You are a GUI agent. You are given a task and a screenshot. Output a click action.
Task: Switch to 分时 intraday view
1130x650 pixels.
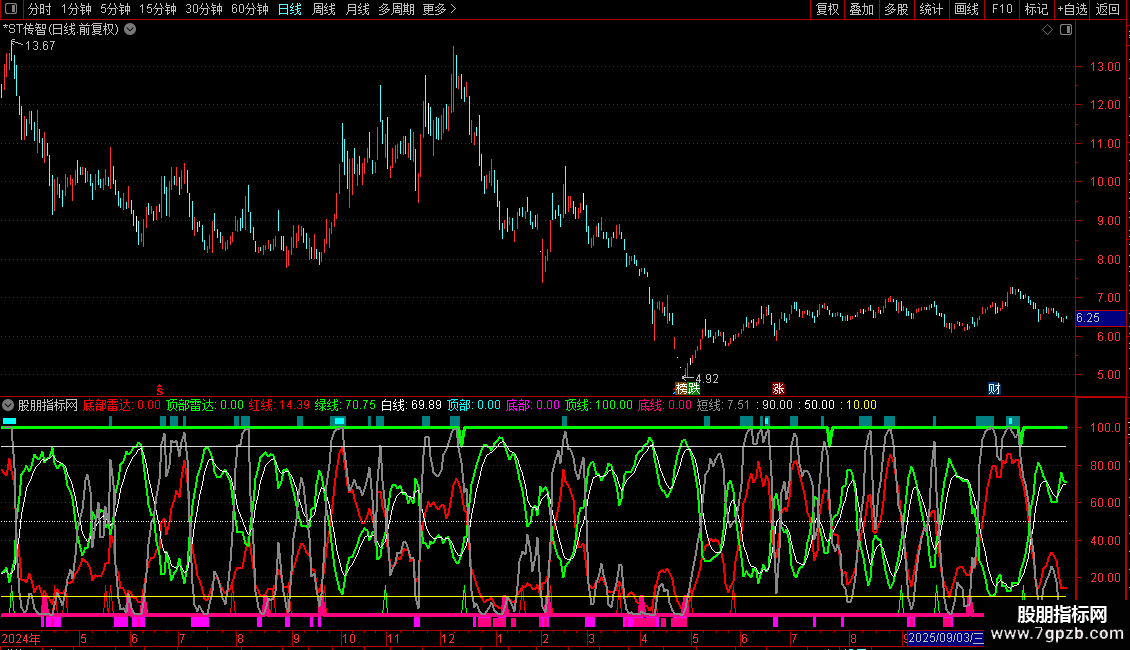[39, 9]
